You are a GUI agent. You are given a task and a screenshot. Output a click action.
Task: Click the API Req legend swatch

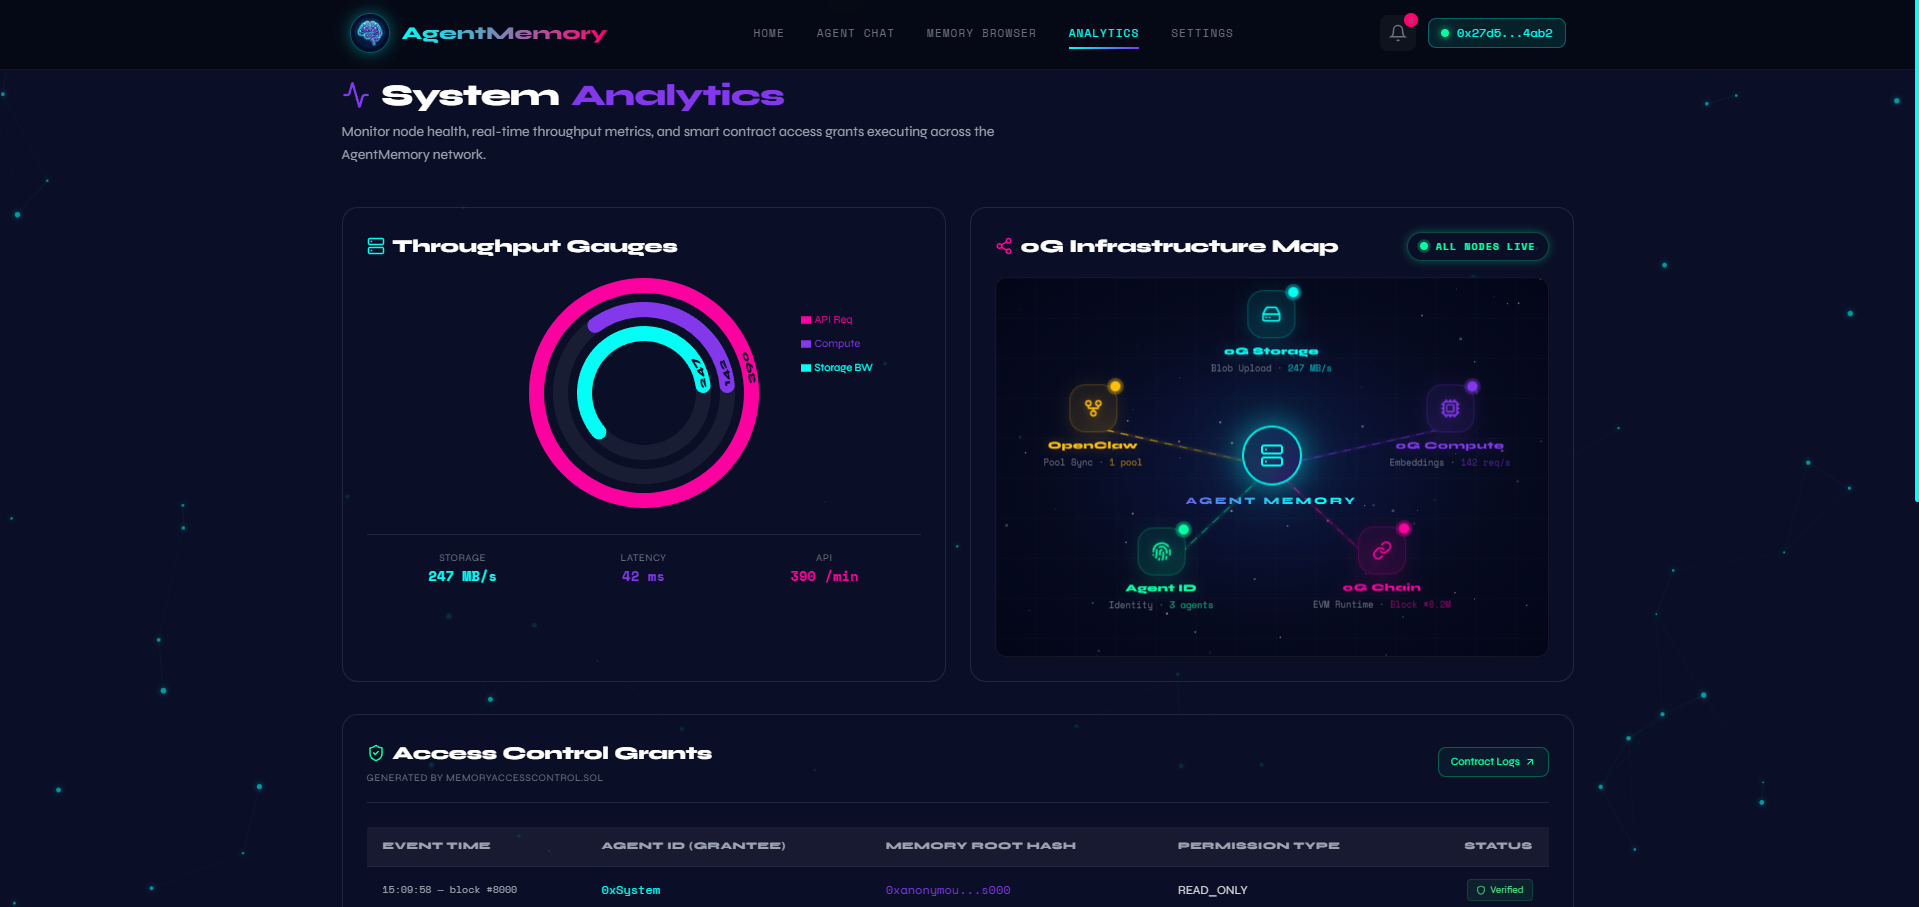pyautogui.click(x=806, y=320)
